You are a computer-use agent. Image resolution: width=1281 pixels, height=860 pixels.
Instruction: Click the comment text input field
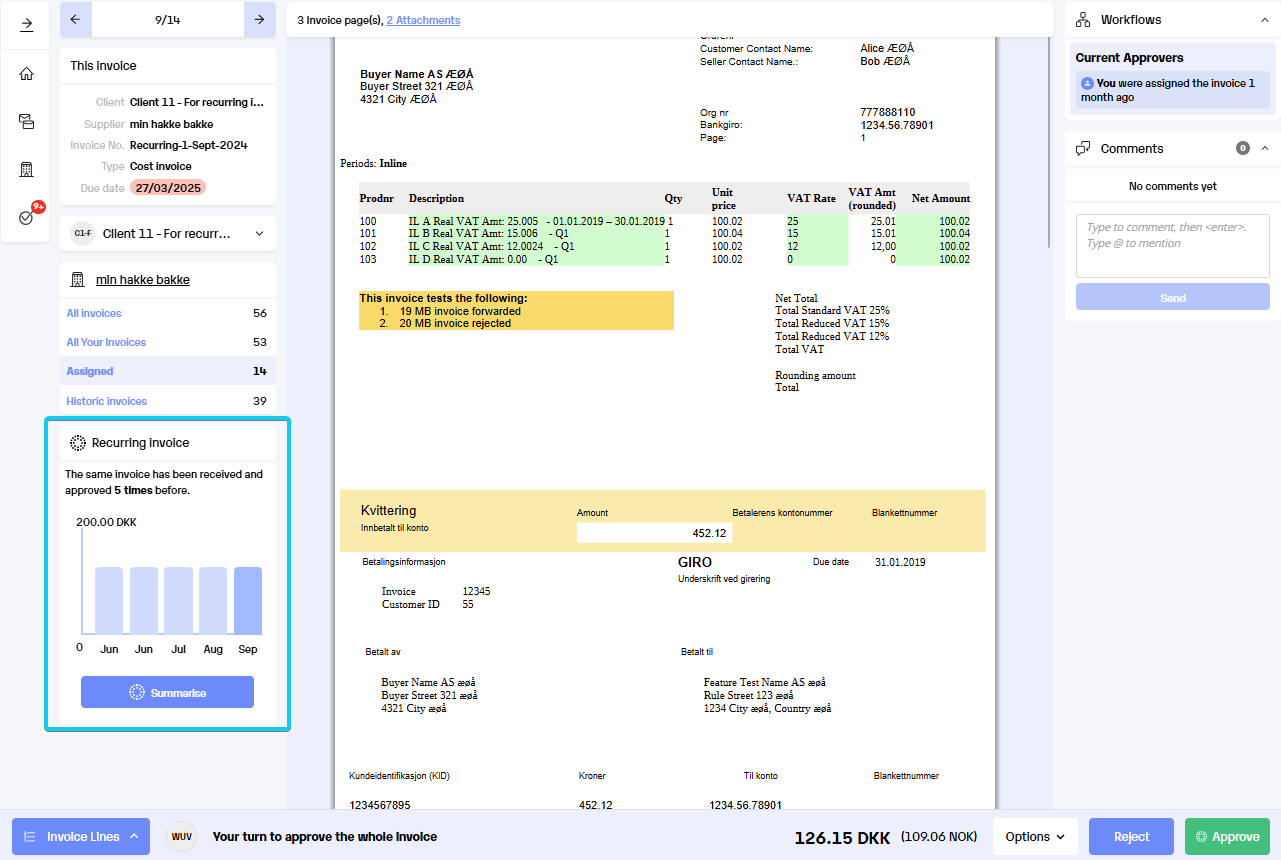[x=1173, y=245]
